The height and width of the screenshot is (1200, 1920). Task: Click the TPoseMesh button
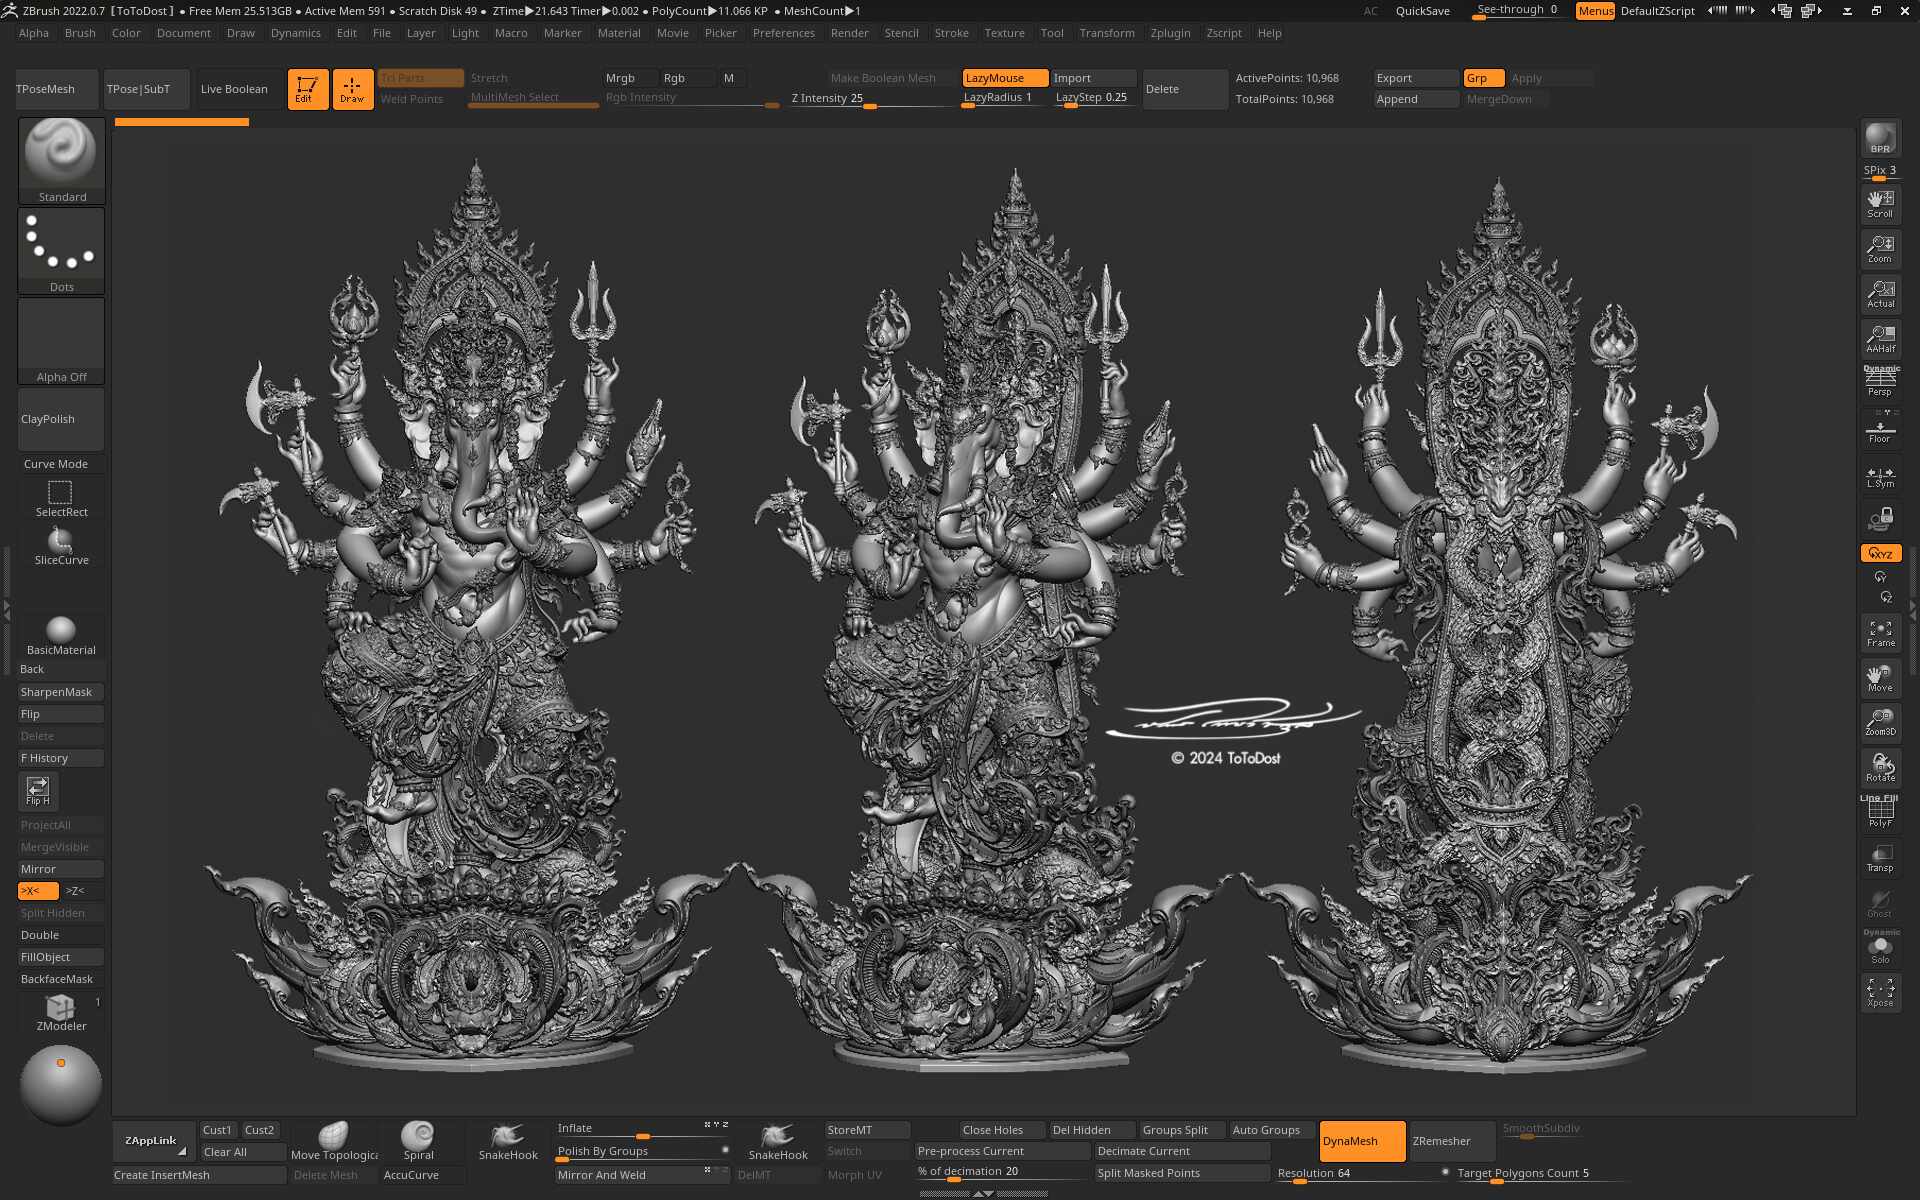57,89
